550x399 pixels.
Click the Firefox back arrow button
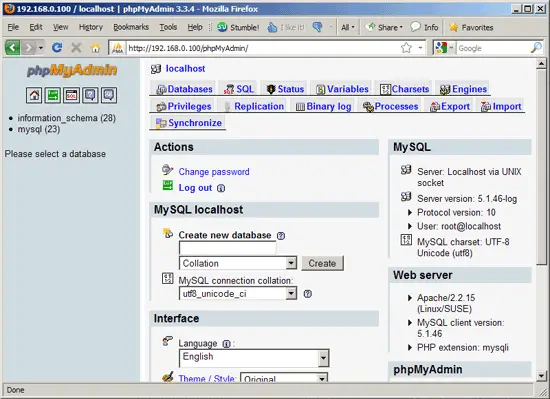[x=12, y=47]
